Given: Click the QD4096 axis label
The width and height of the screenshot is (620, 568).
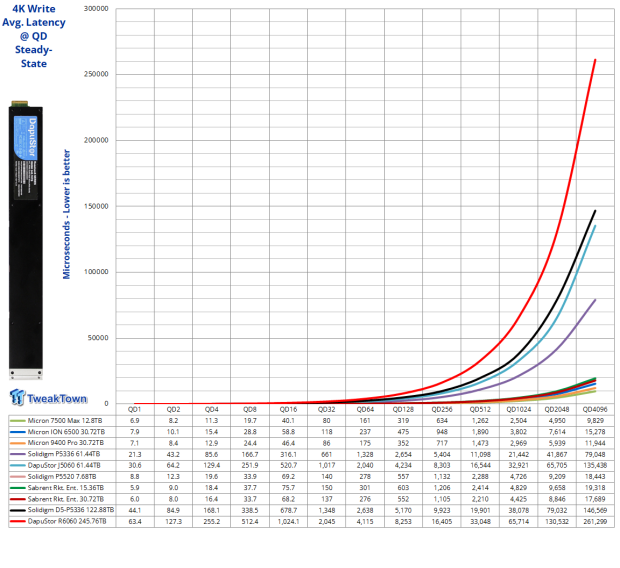Looking at the screenshot, I should (x=595, y=409).
